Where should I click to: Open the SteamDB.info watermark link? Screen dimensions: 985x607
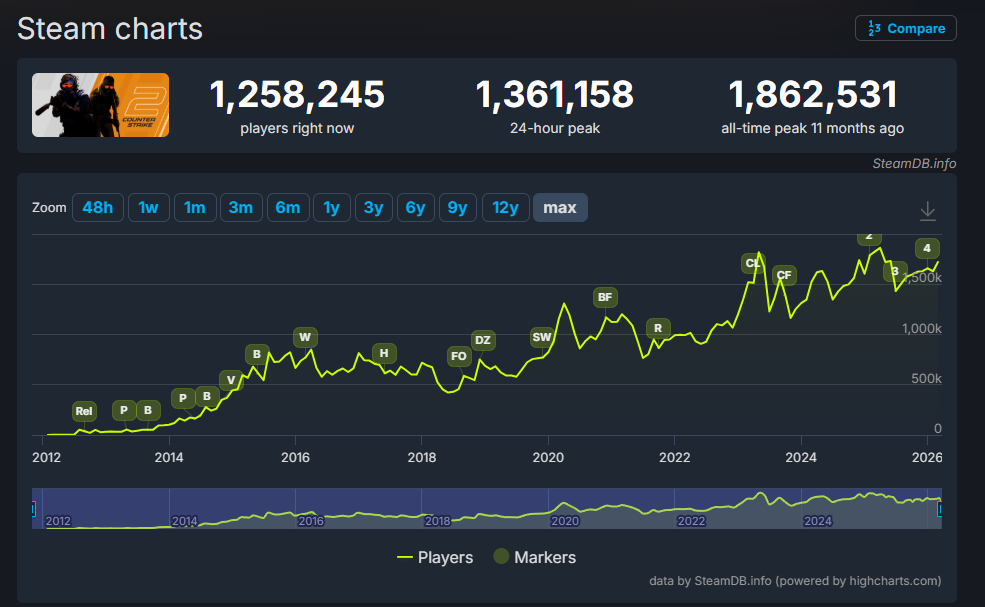click(914, 163)
